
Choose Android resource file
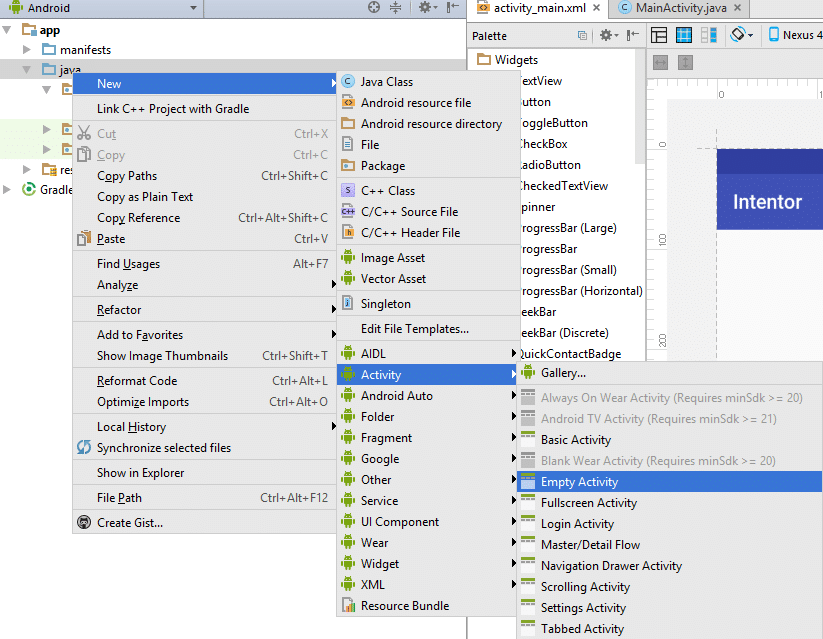[x=428, y=103]
